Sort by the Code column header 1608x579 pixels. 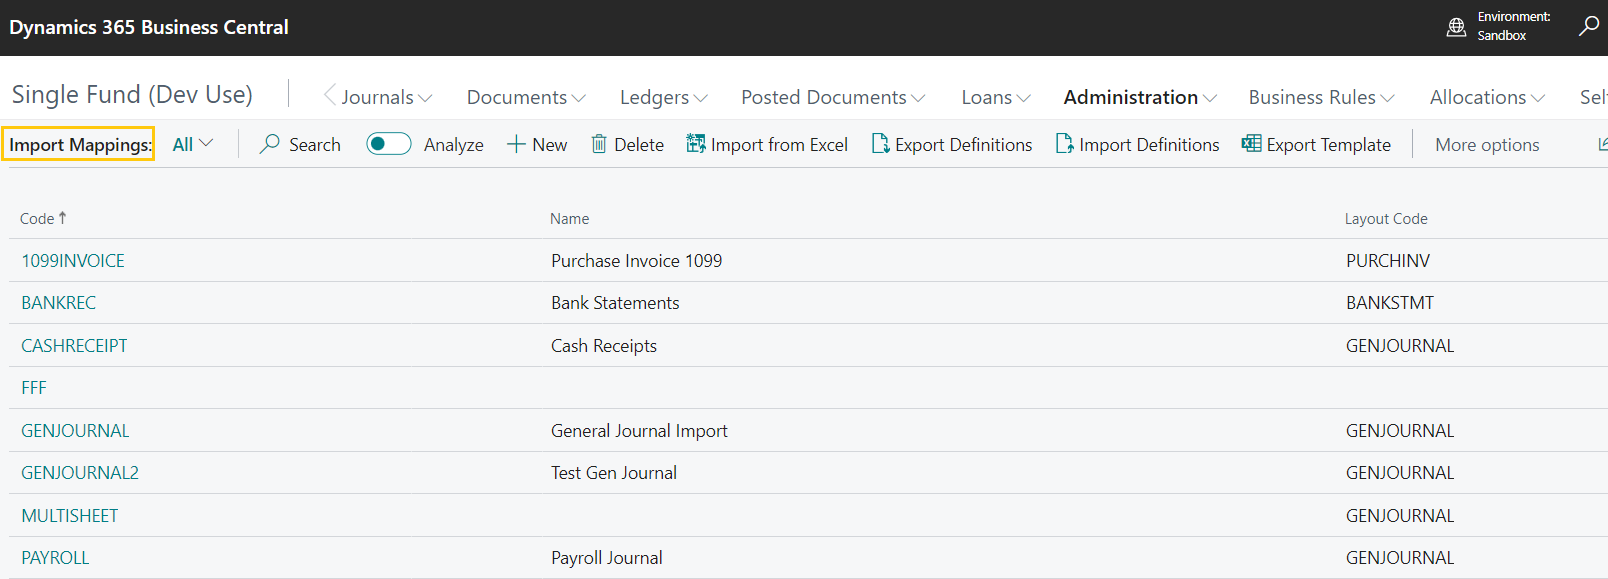pyautogui.click(x=43, y=218)
